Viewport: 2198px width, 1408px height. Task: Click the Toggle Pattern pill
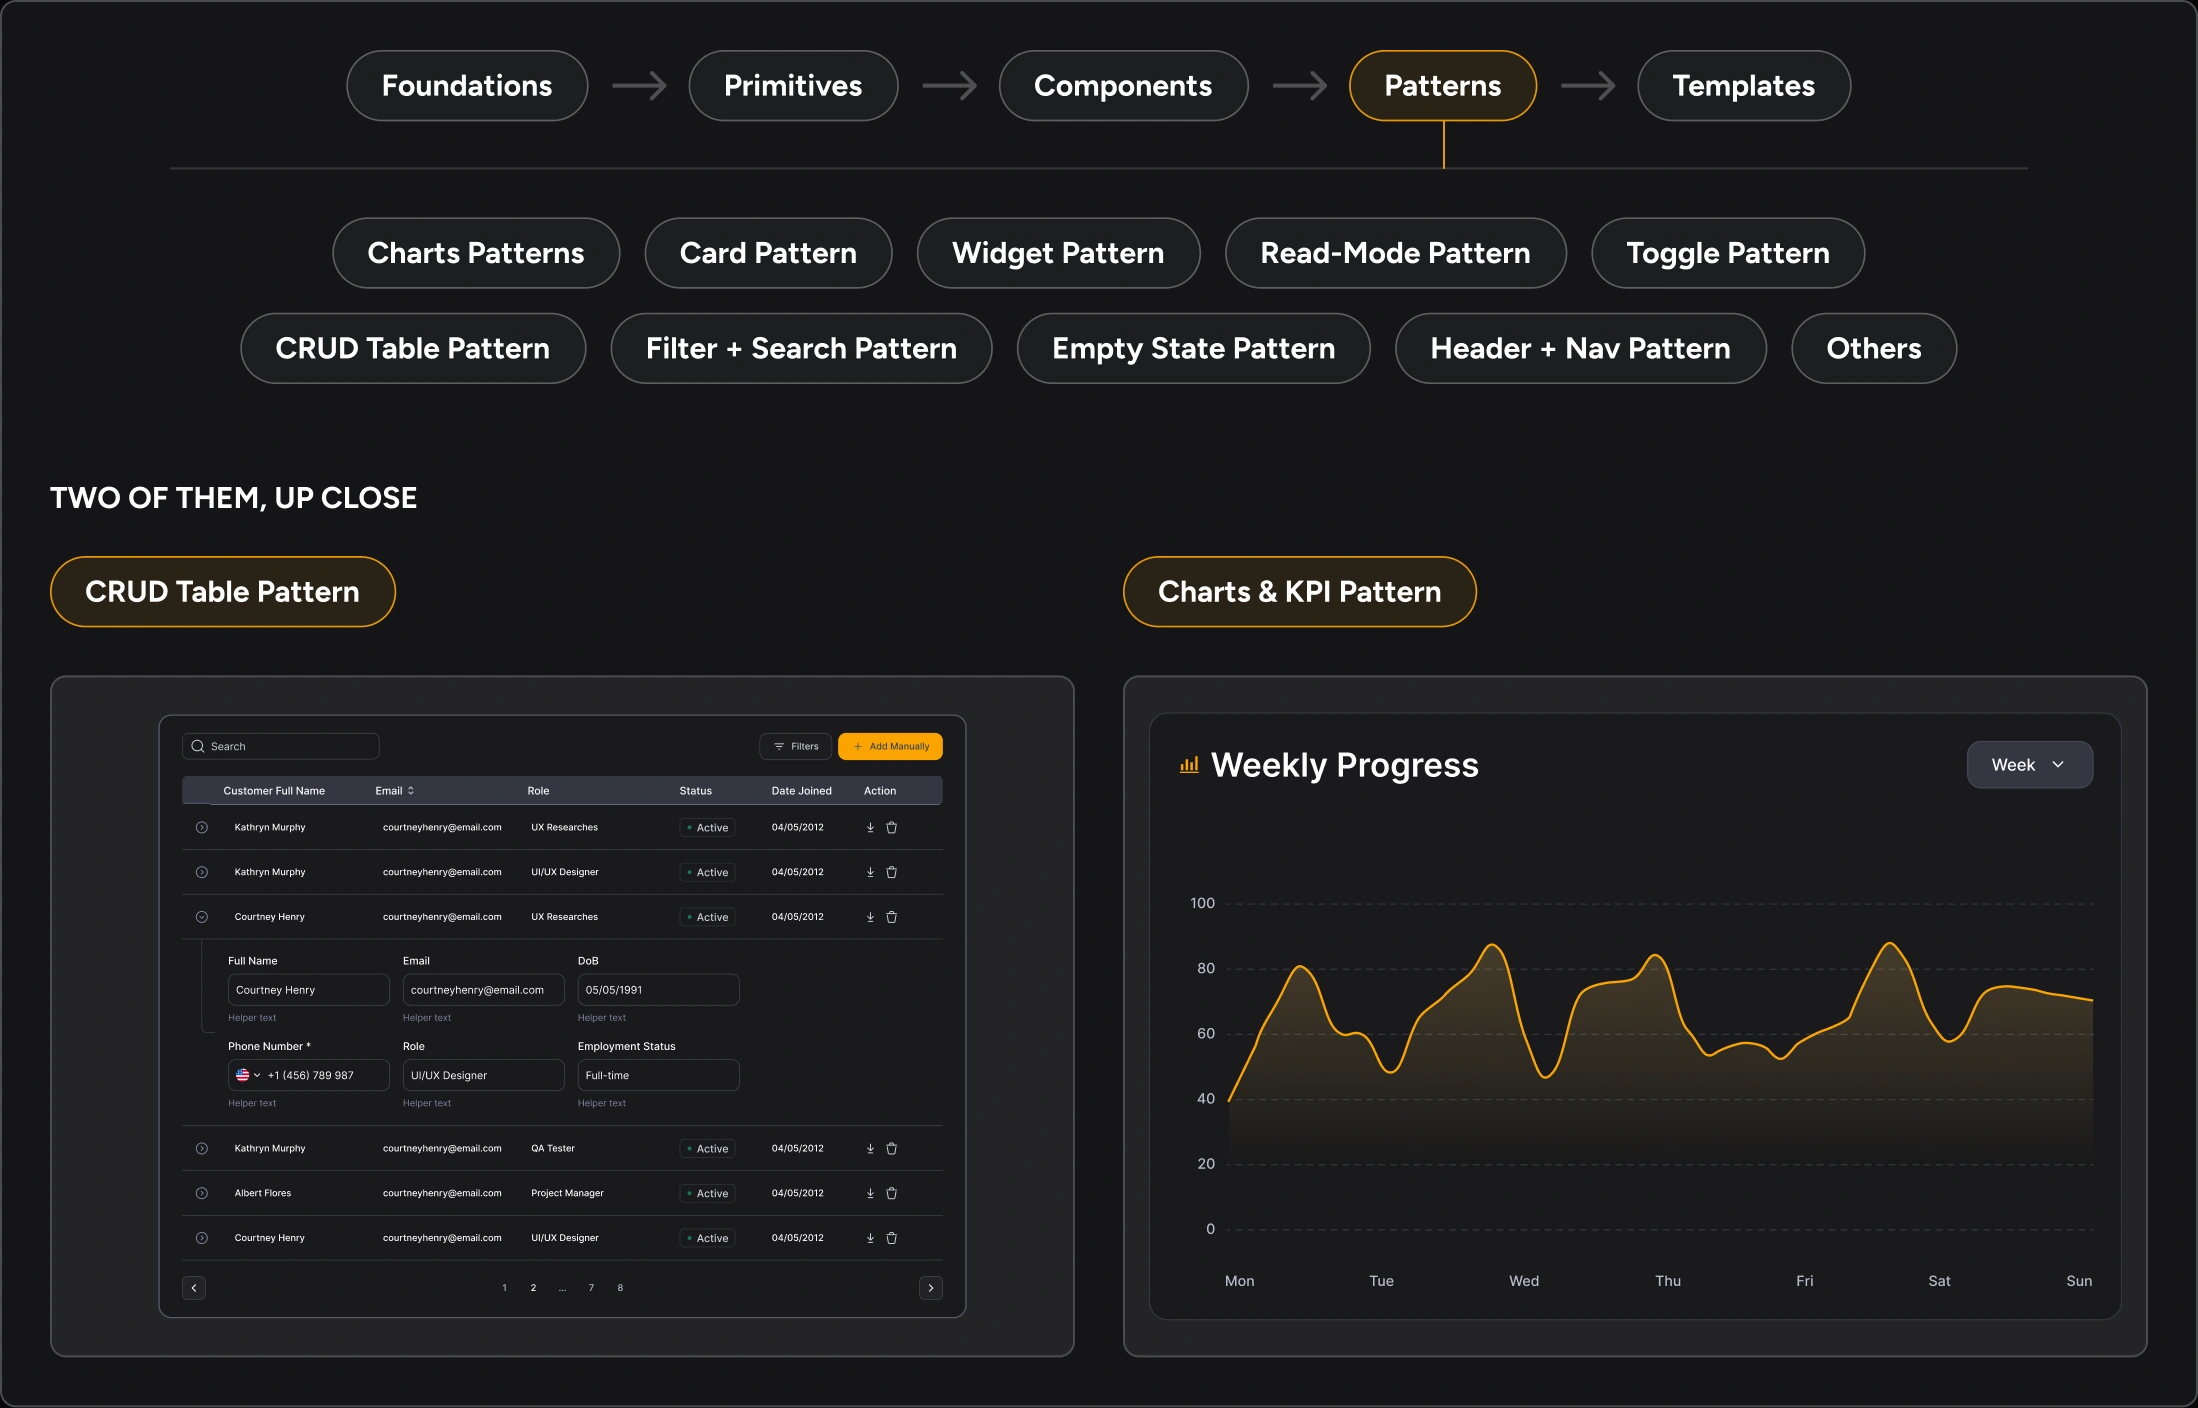pos(1728,253)
